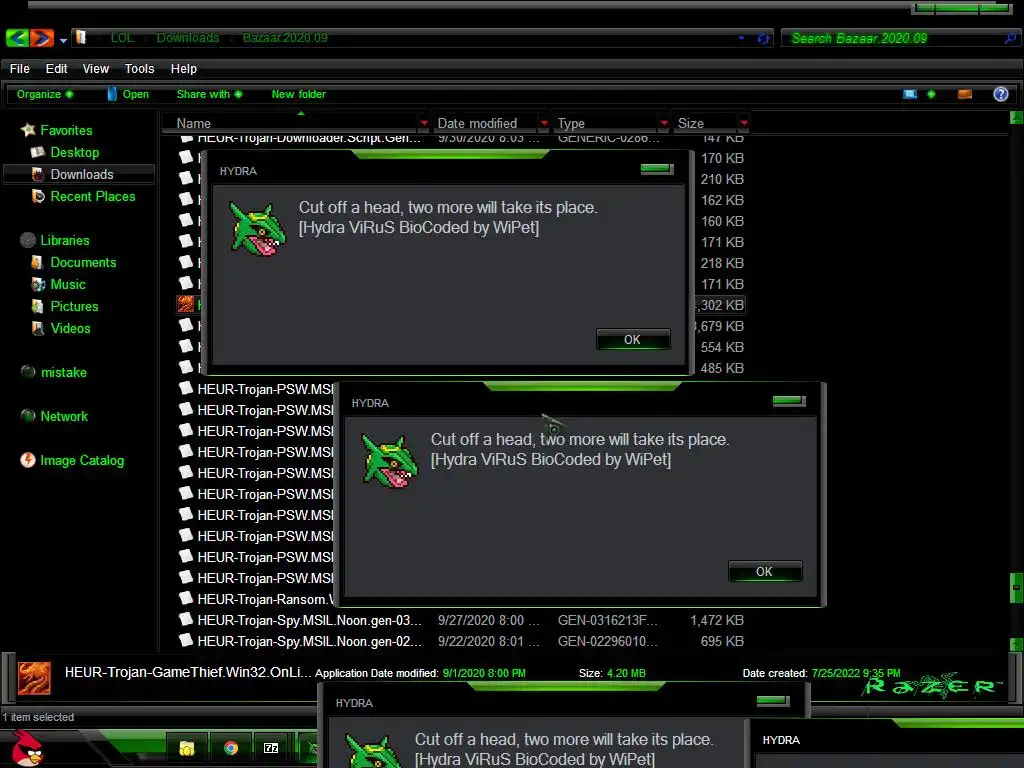Open the Help menu
The image size is (1024, 768).
tap(184, 69)
